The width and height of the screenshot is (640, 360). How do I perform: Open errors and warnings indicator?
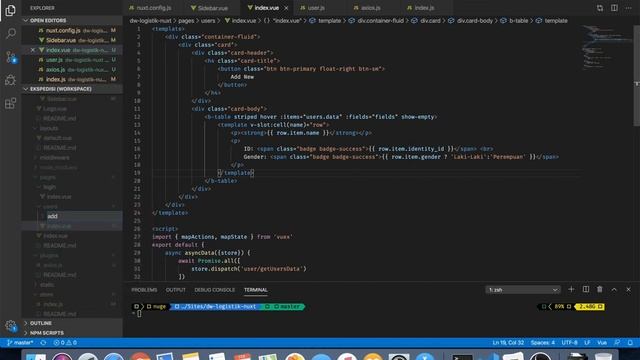click(x=65, y=342)
